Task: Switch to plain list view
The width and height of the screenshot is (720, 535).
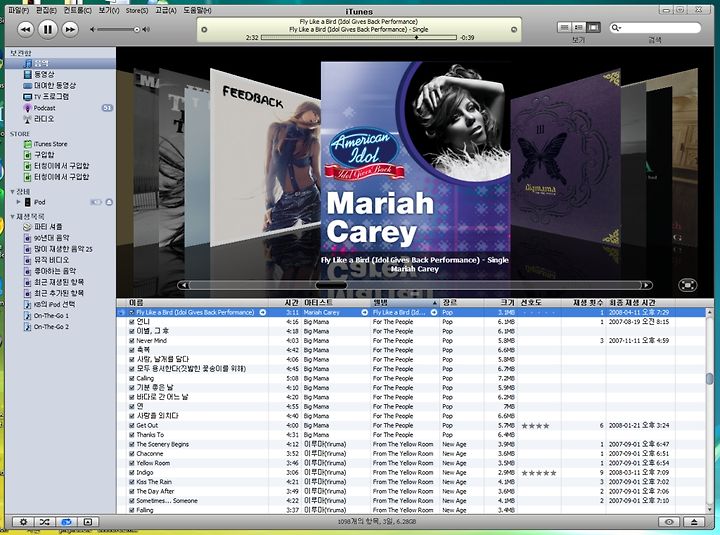Action: point(564,28)
